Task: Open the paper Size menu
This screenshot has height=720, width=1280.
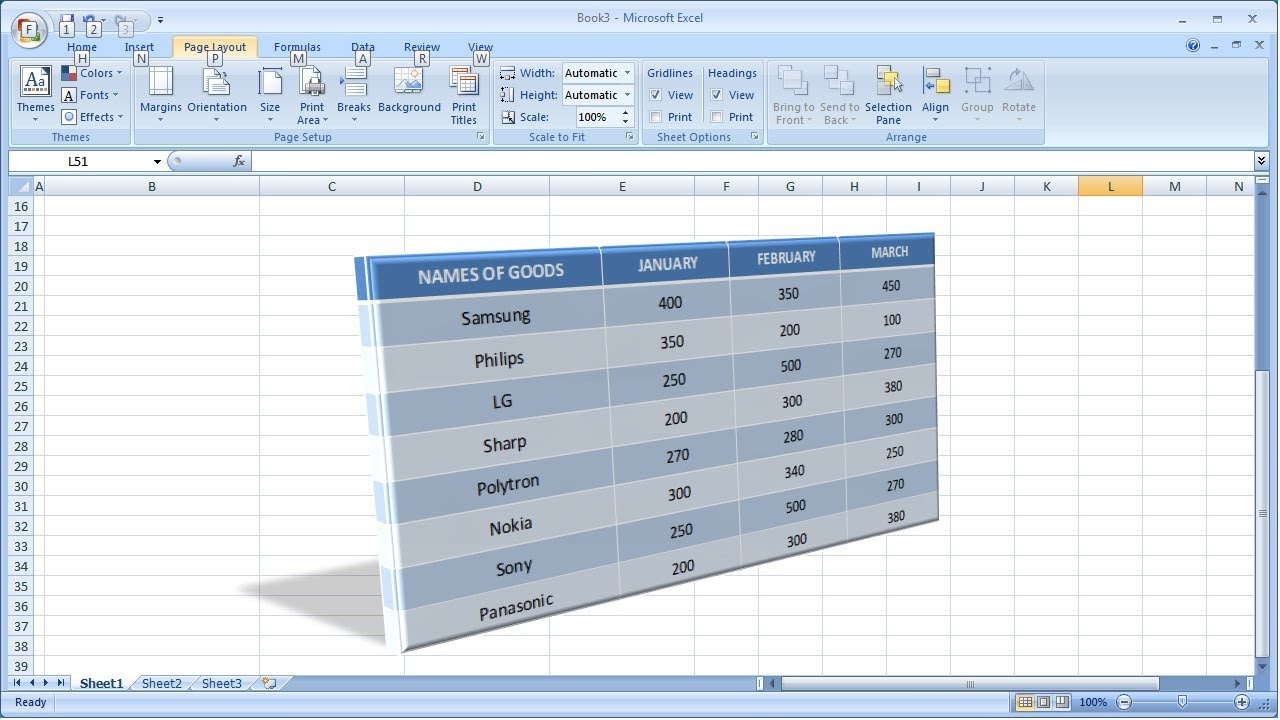Action: pyautogui.click(x=270, y=96)
